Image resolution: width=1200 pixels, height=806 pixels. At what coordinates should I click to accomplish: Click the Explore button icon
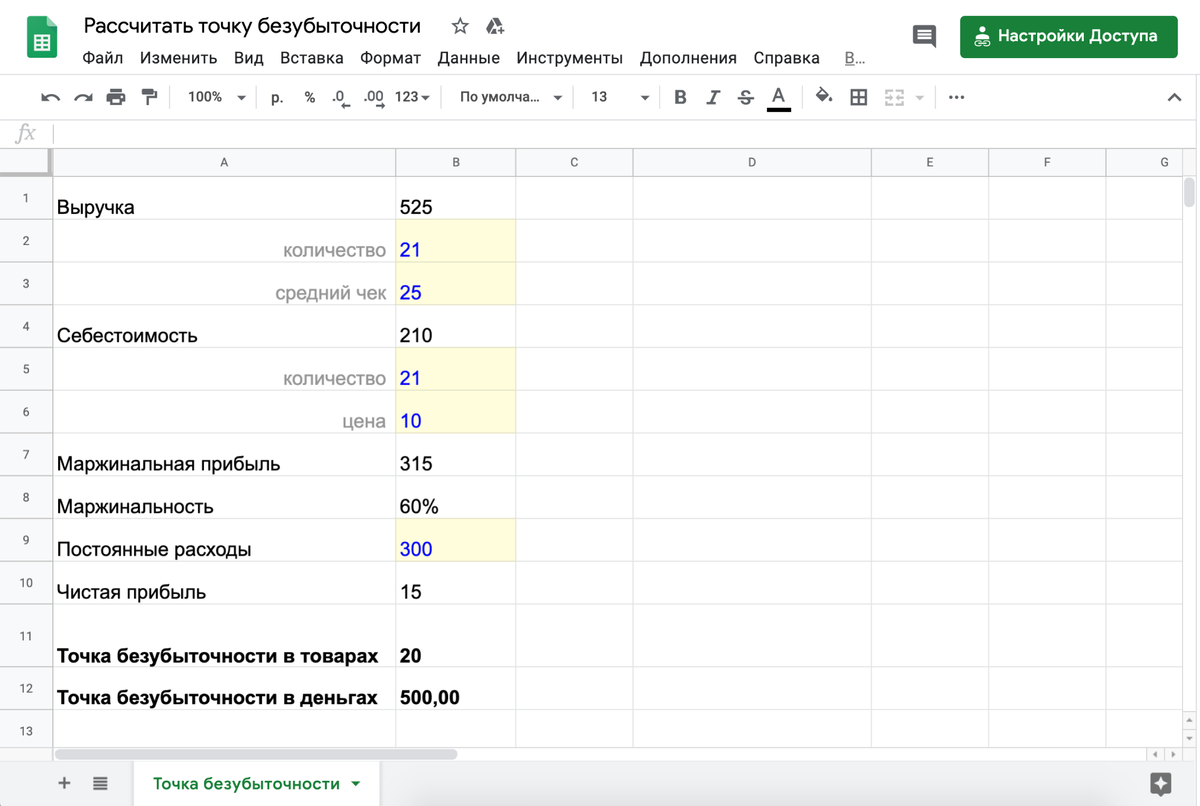pyautogui.click(x=1161, y=784)
